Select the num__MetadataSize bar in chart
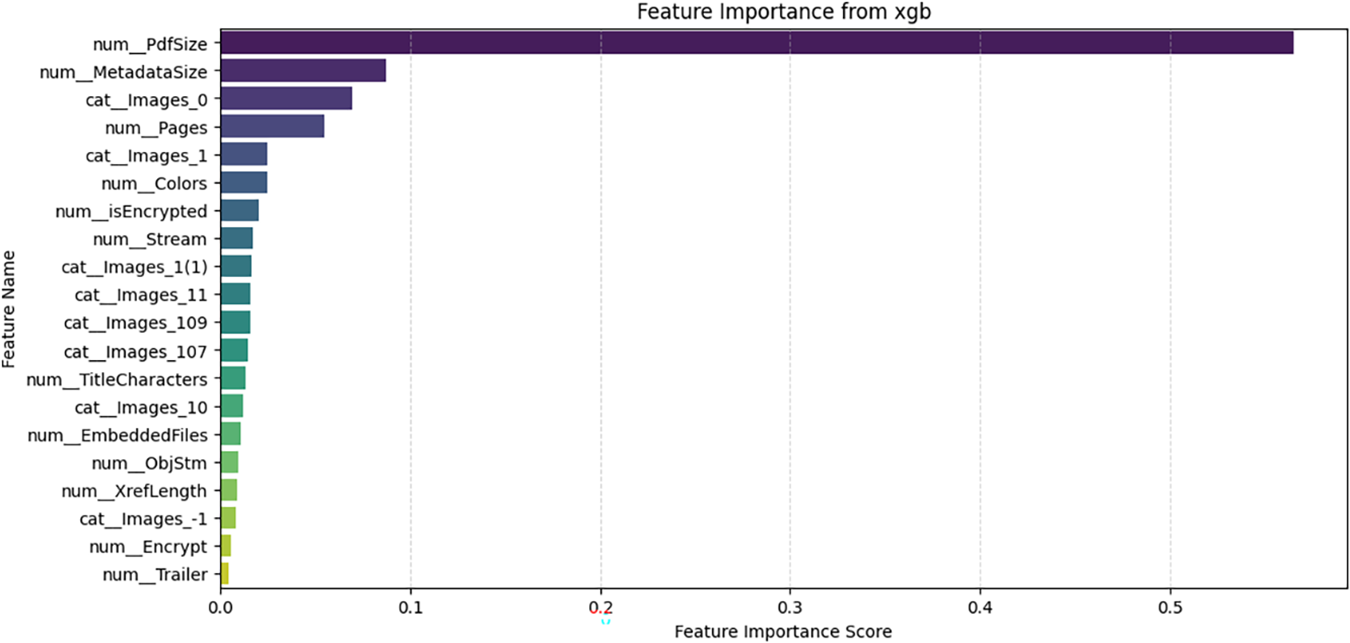 303,71
